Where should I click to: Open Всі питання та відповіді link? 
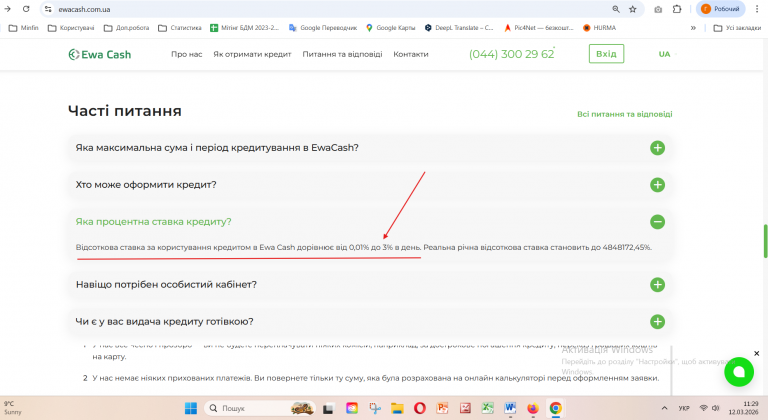tap(624, 114)
